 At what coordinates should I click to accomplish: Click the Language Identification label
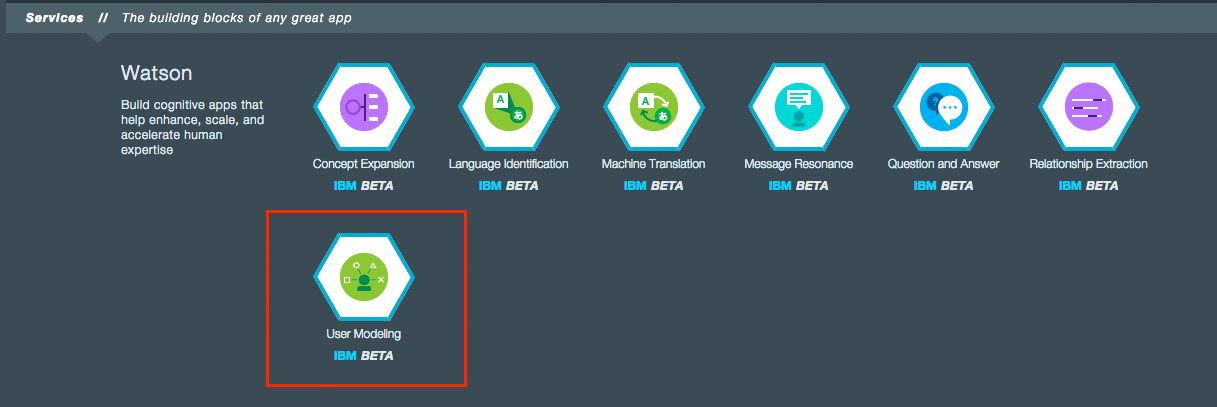coord(509,164)
